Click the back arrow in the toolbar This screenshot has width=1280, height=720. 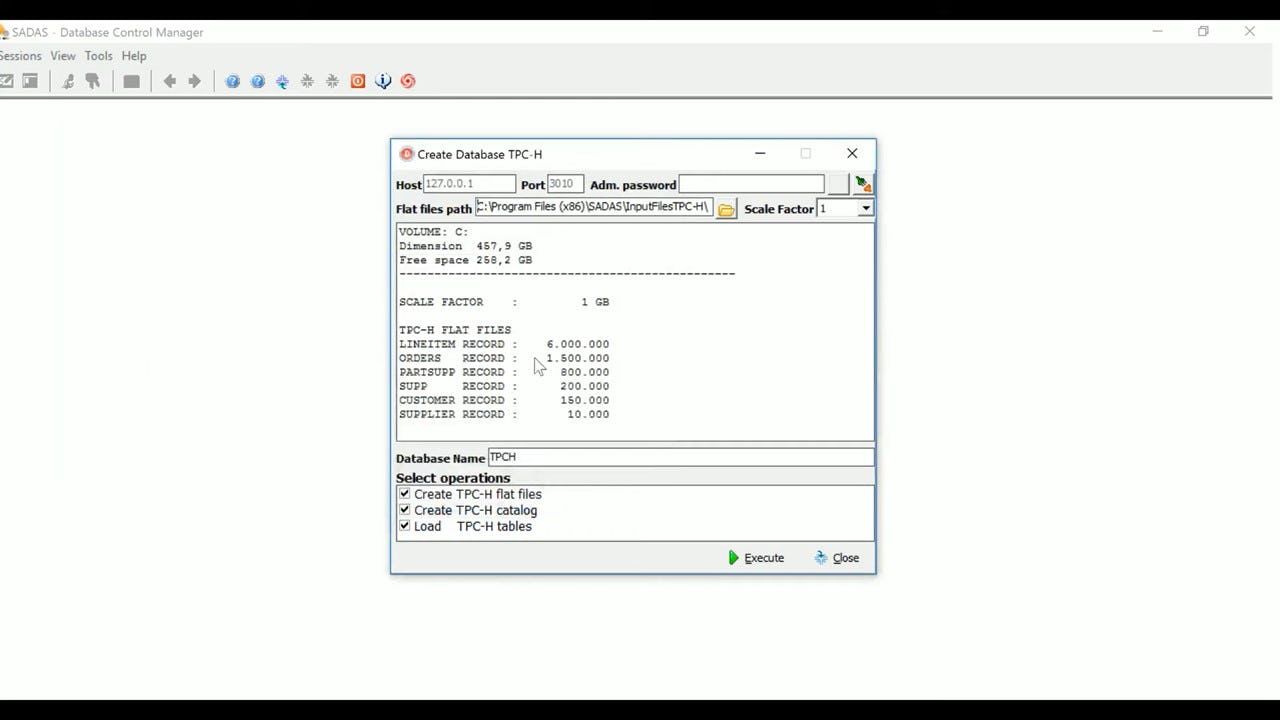click(x=170, y=81)
